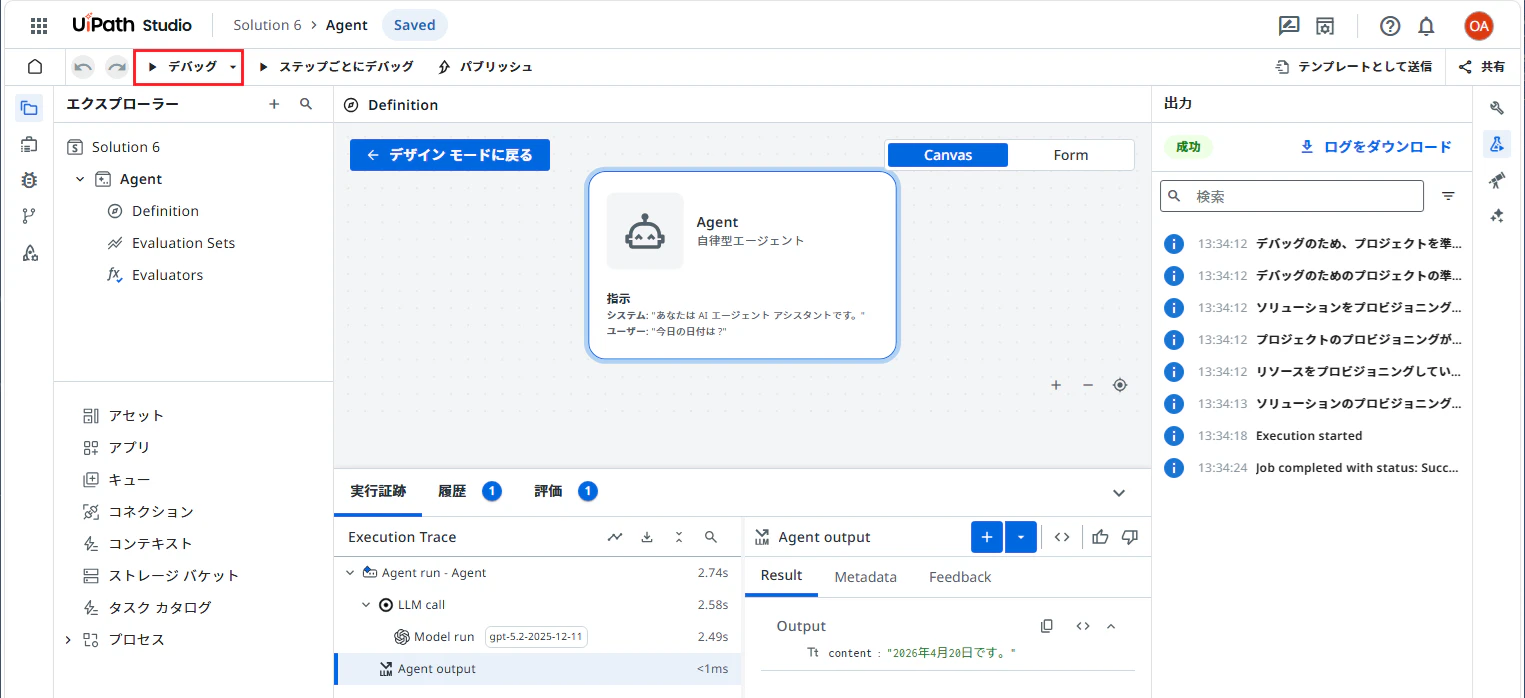Expand the プロセス tree node
This screenshot has height=698, width=1525.
68,640
